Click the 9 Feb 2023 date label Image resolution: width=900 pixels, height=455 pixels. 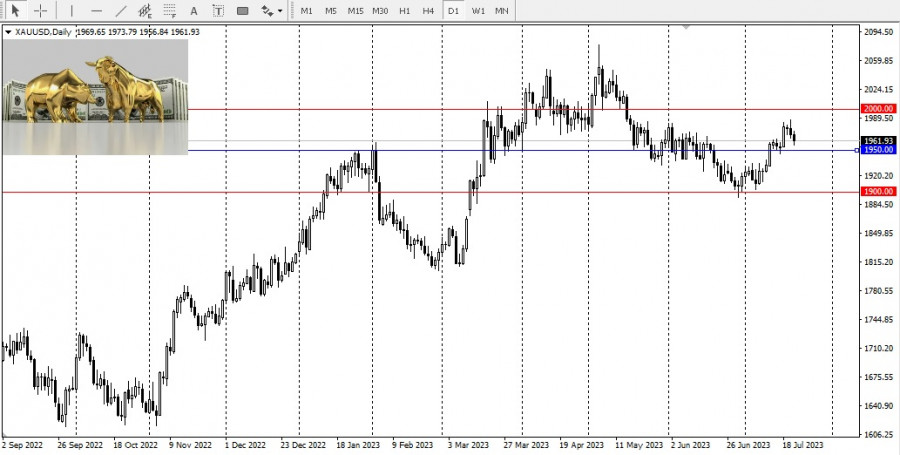pyautogui.click(x=413, y=445)
